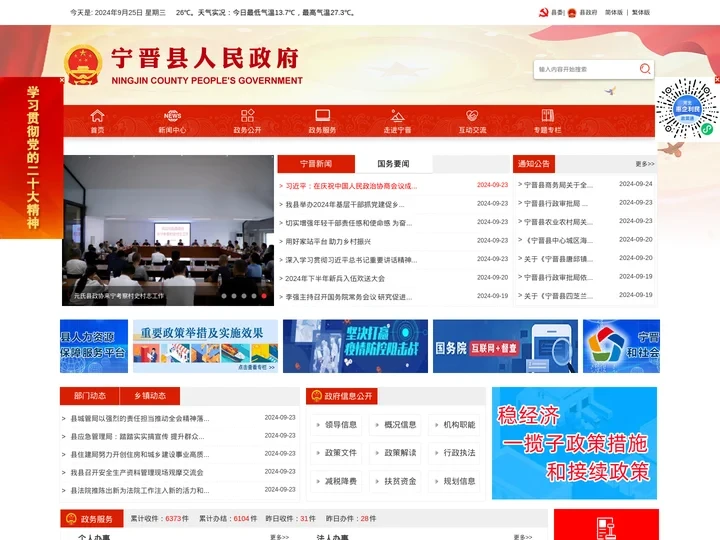Viewport: 720px width, 540px height.
Task: Click the 概况信息 button
Action: (395, 425)
